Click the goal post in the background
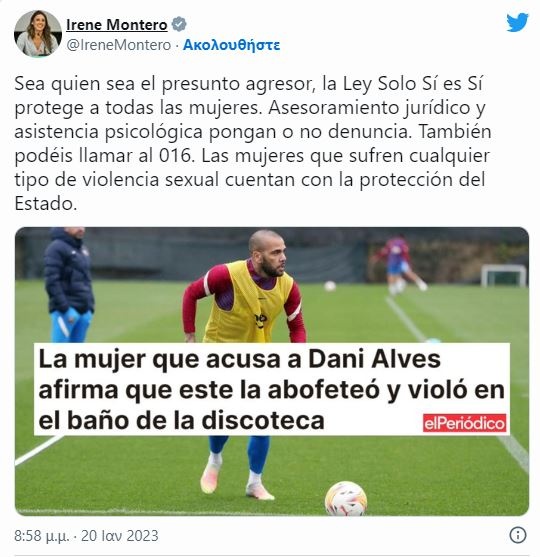Screen dimensions: 540x557 point(504,275)
